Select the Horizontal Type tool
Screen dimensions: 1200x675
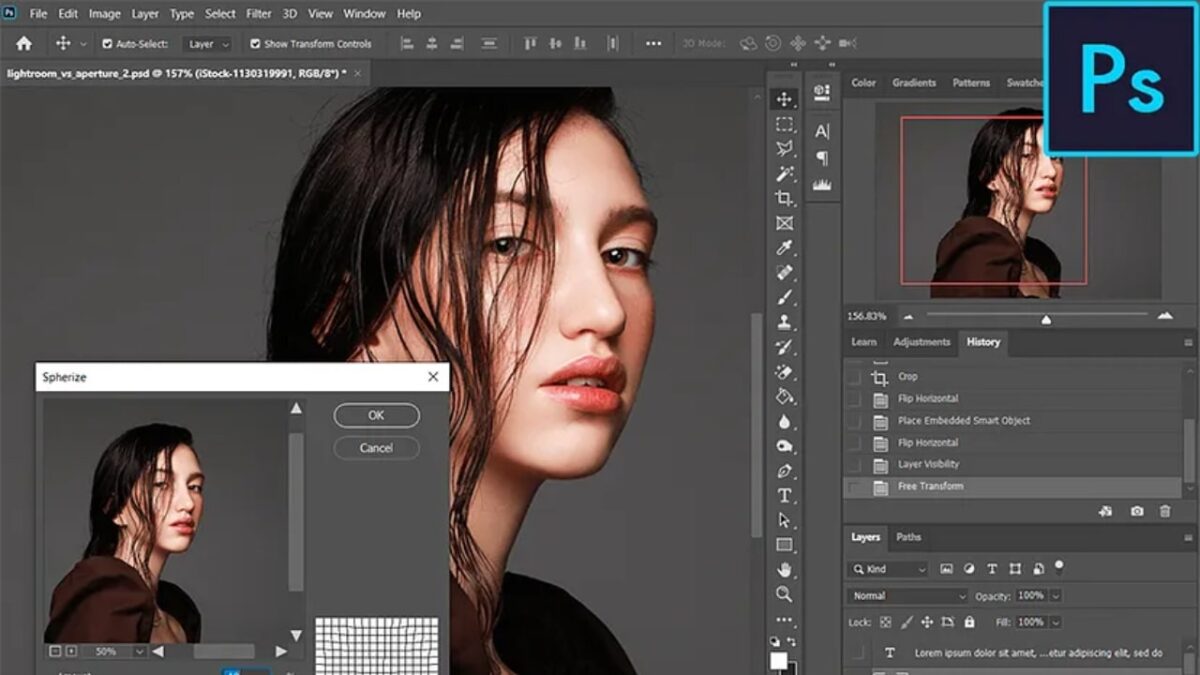pos(785,496)
